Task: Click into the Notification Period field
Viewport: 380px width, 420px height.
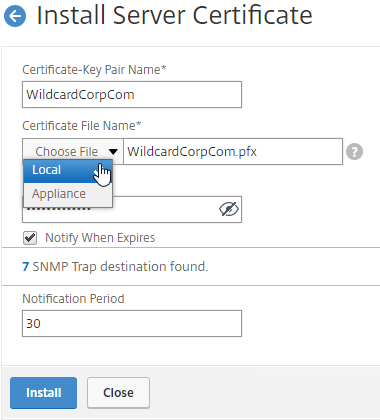Action: point(132,323)
